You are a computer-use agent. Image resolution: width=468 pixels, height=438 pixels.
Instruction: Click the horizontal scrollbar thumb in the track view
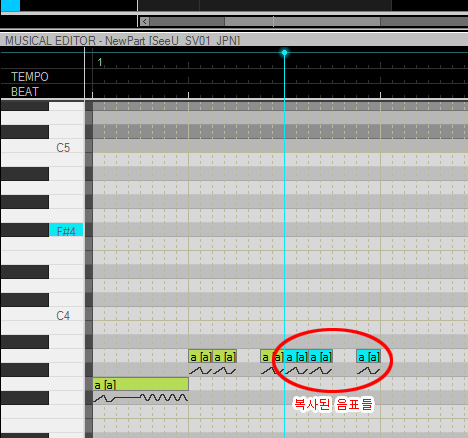click(x=302, y=22)
